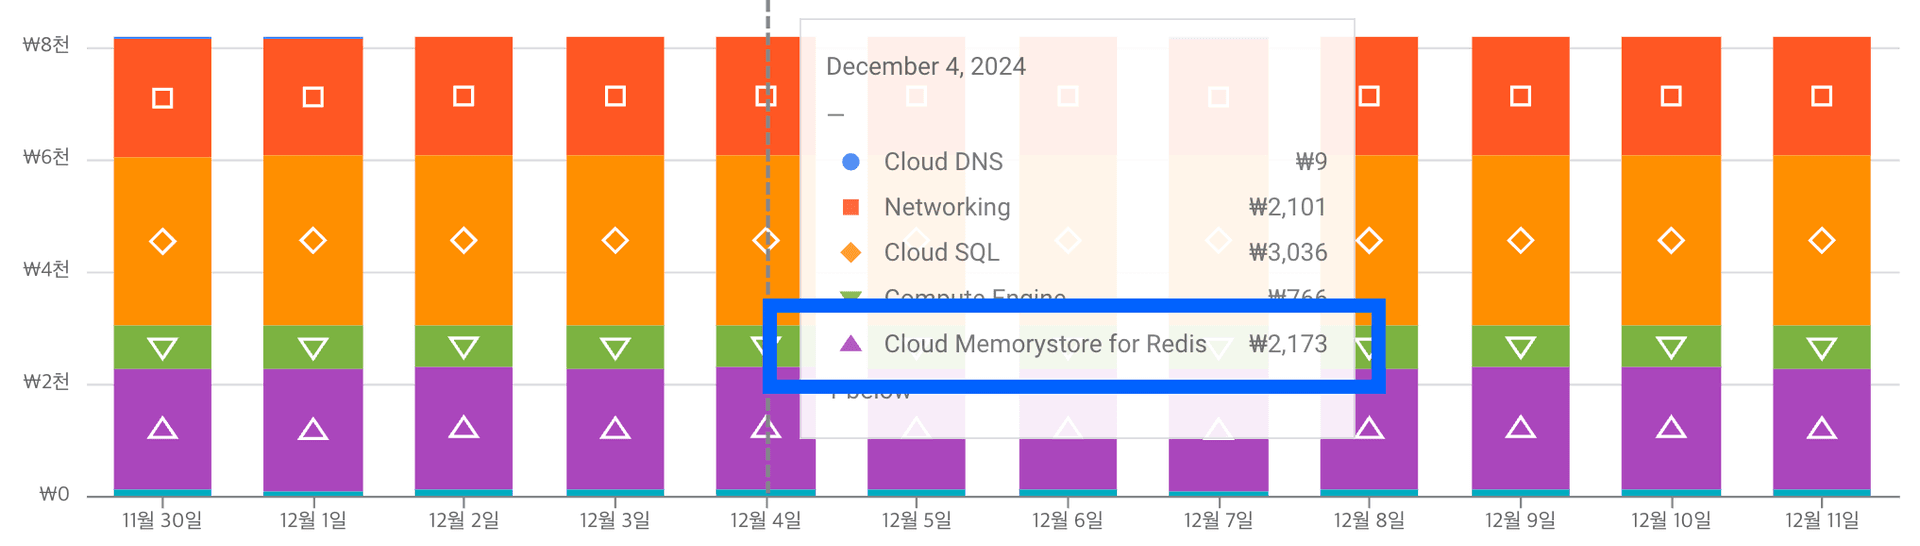Click the diamond marker in the 12월 1일 bar
The image size is (1920, 546).
(313, 241)
